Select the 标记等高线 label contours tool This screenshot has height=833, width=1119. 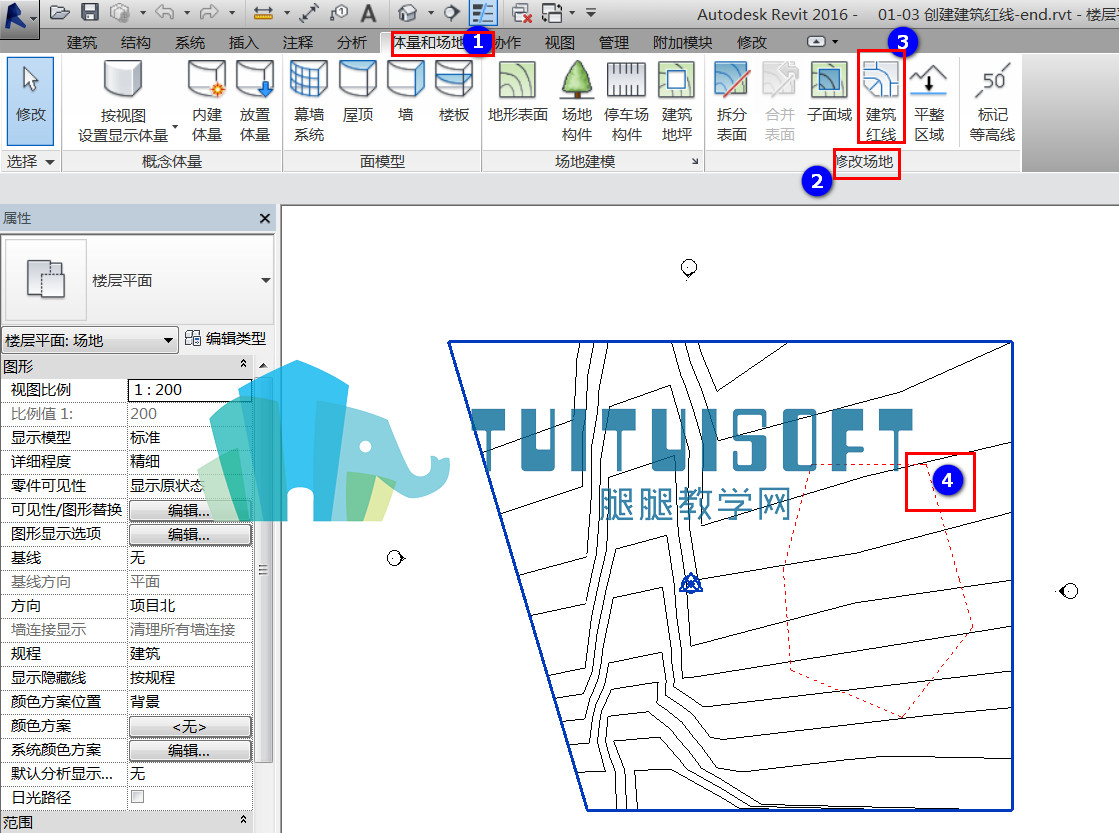click(992, 101)
